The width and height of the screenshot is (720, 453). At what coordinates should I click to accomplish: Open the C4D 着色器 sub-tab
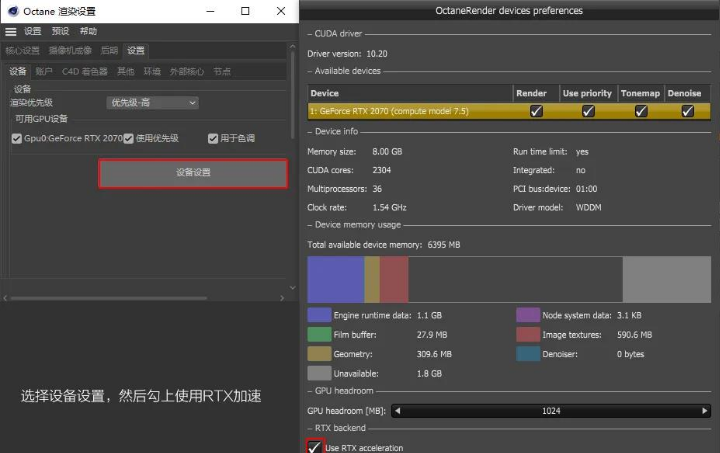(x=84, y=71)
